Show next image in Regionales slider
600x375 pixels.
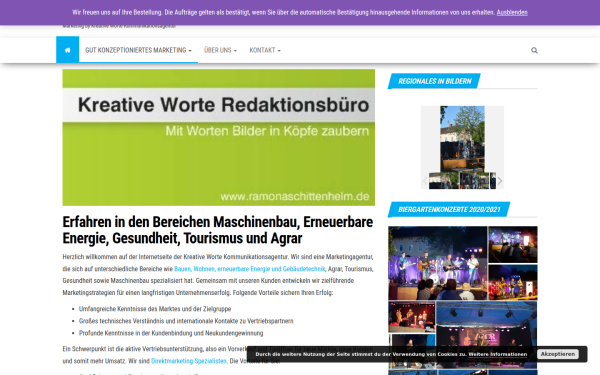(499, 181)
